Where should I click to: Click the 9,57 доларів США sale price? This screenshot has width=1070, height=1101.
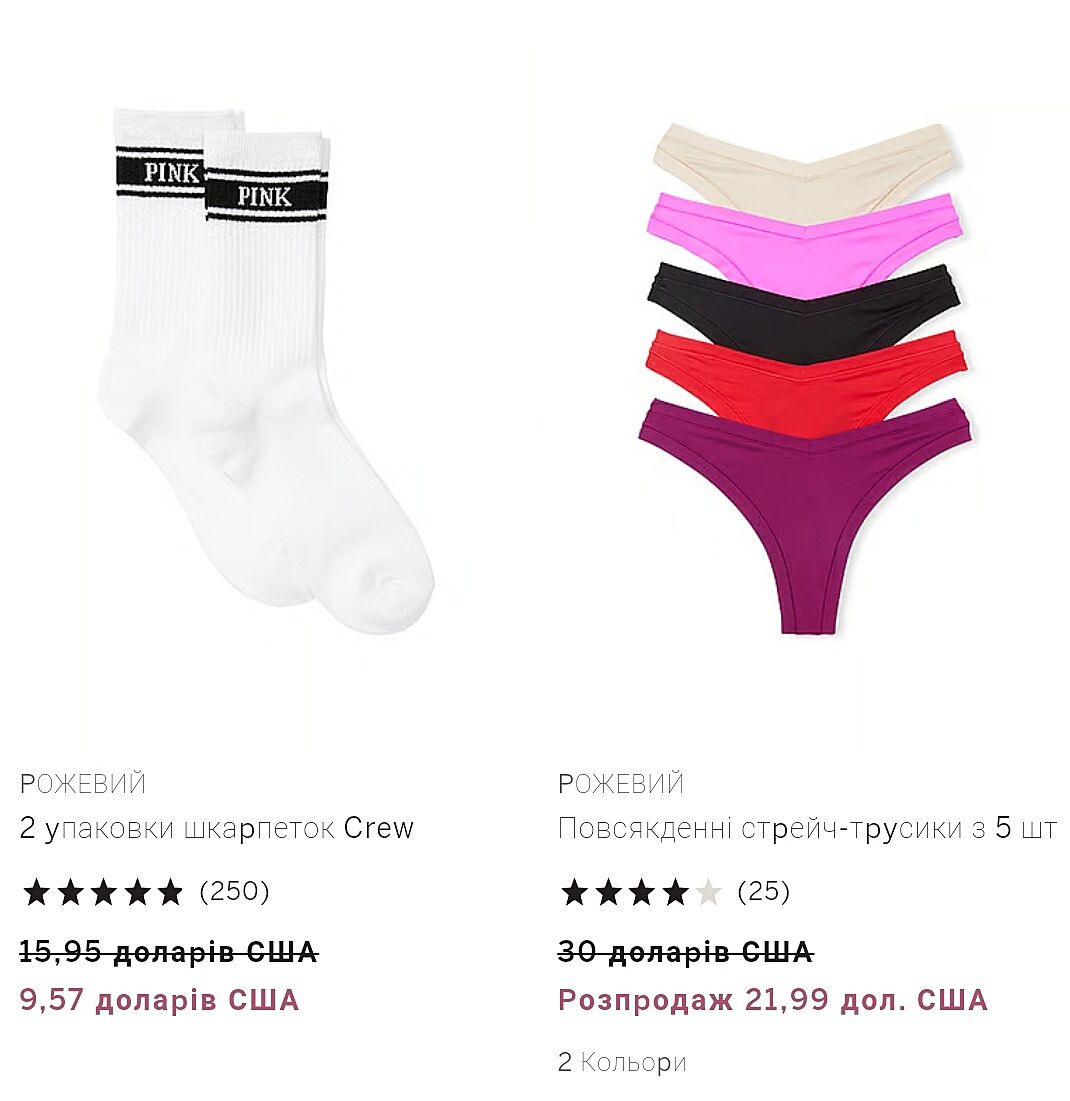(x=159, y=1001)
